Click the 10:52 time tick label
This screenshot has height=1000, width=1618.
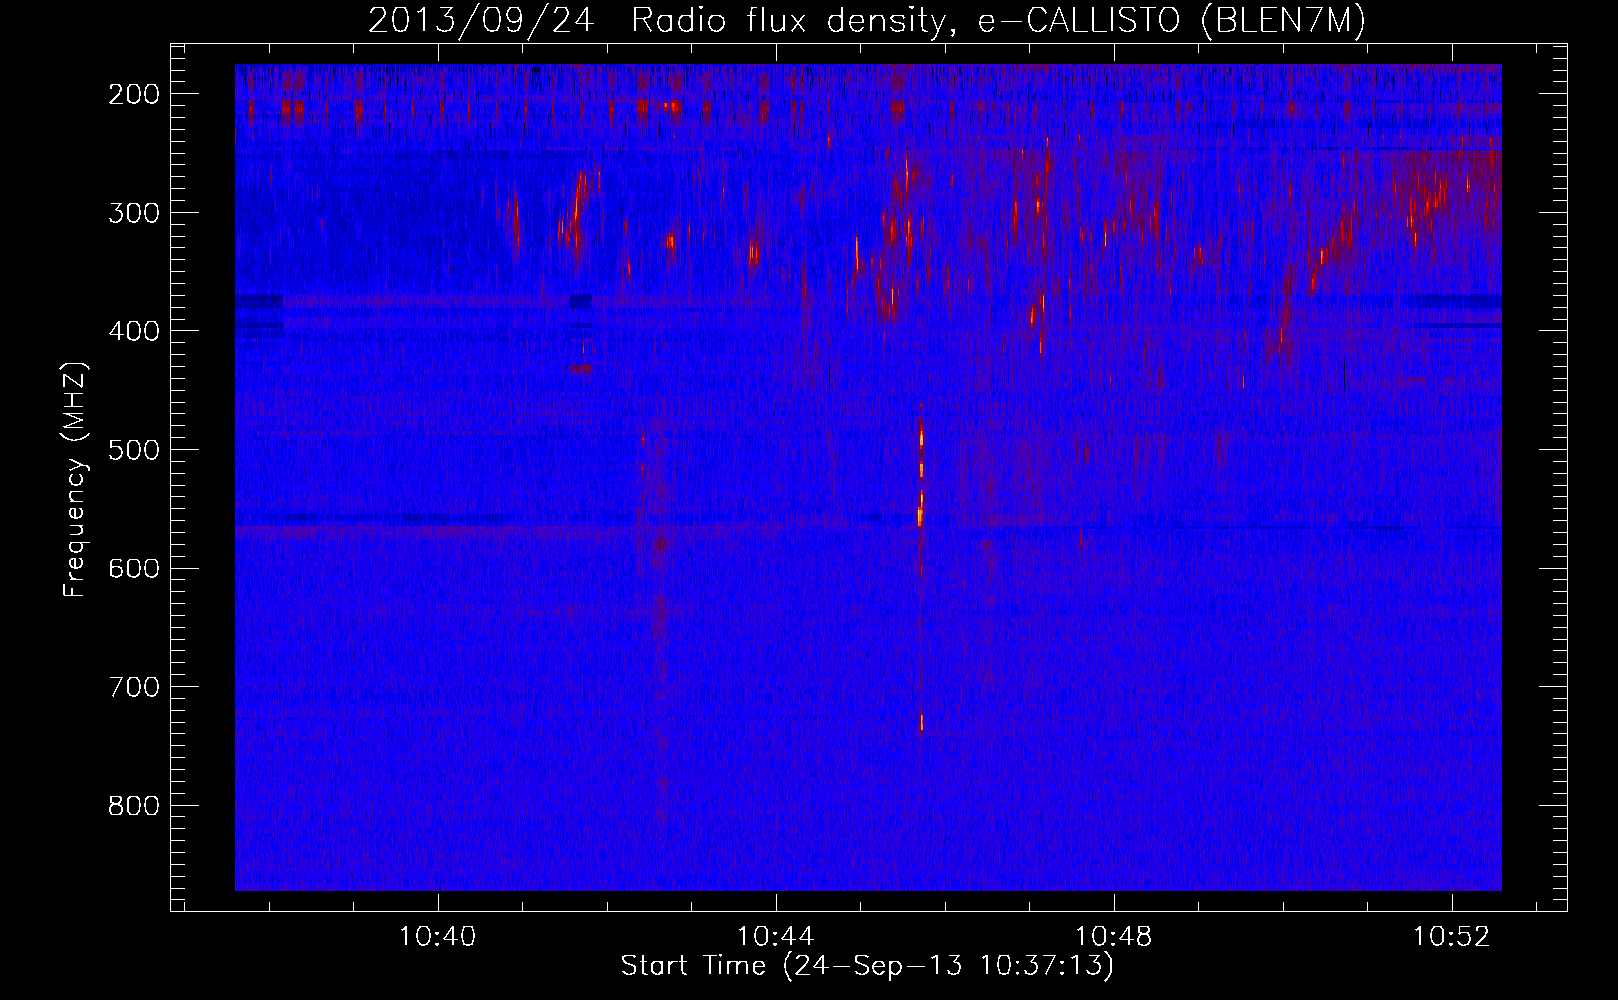pyautogui.click(x=1451, y=937)
